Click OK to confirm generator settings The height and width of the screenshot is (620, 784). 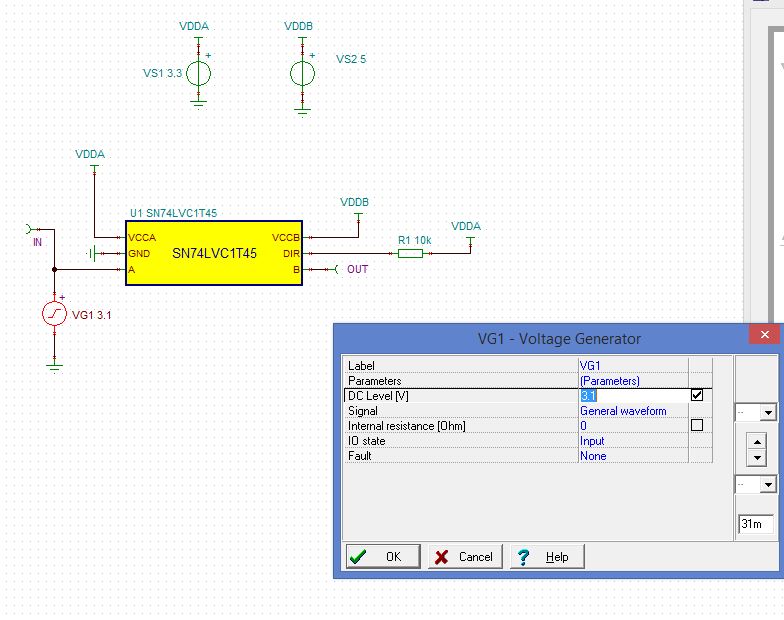pos(383,556)
